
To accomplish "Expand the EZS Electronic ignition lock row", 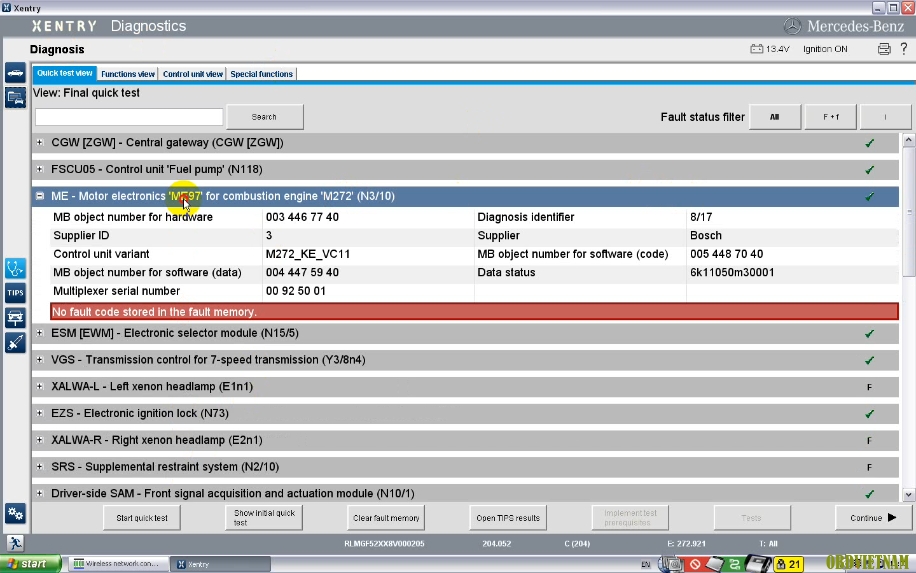I will (39, 414).
